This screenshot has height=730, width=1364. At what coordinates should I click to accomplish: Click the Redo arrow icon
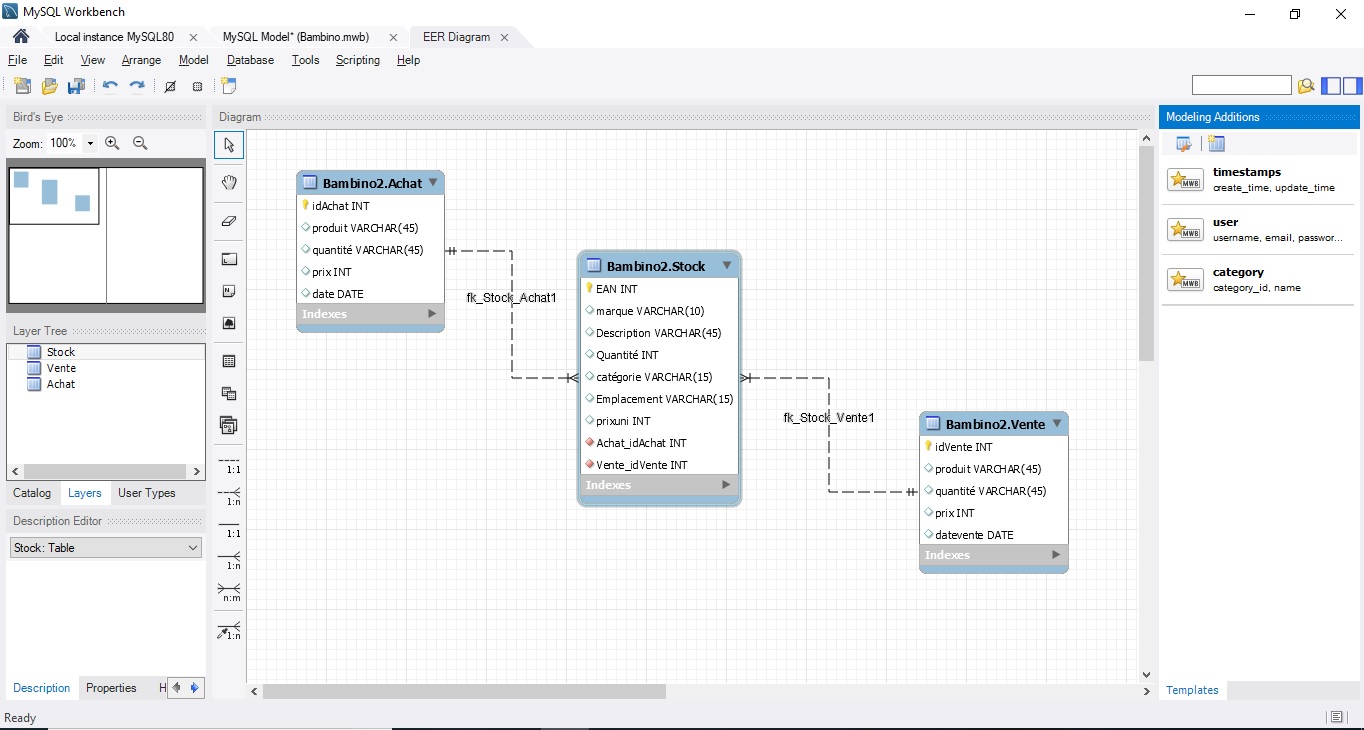pyautogui.click(x=137, y=86)
